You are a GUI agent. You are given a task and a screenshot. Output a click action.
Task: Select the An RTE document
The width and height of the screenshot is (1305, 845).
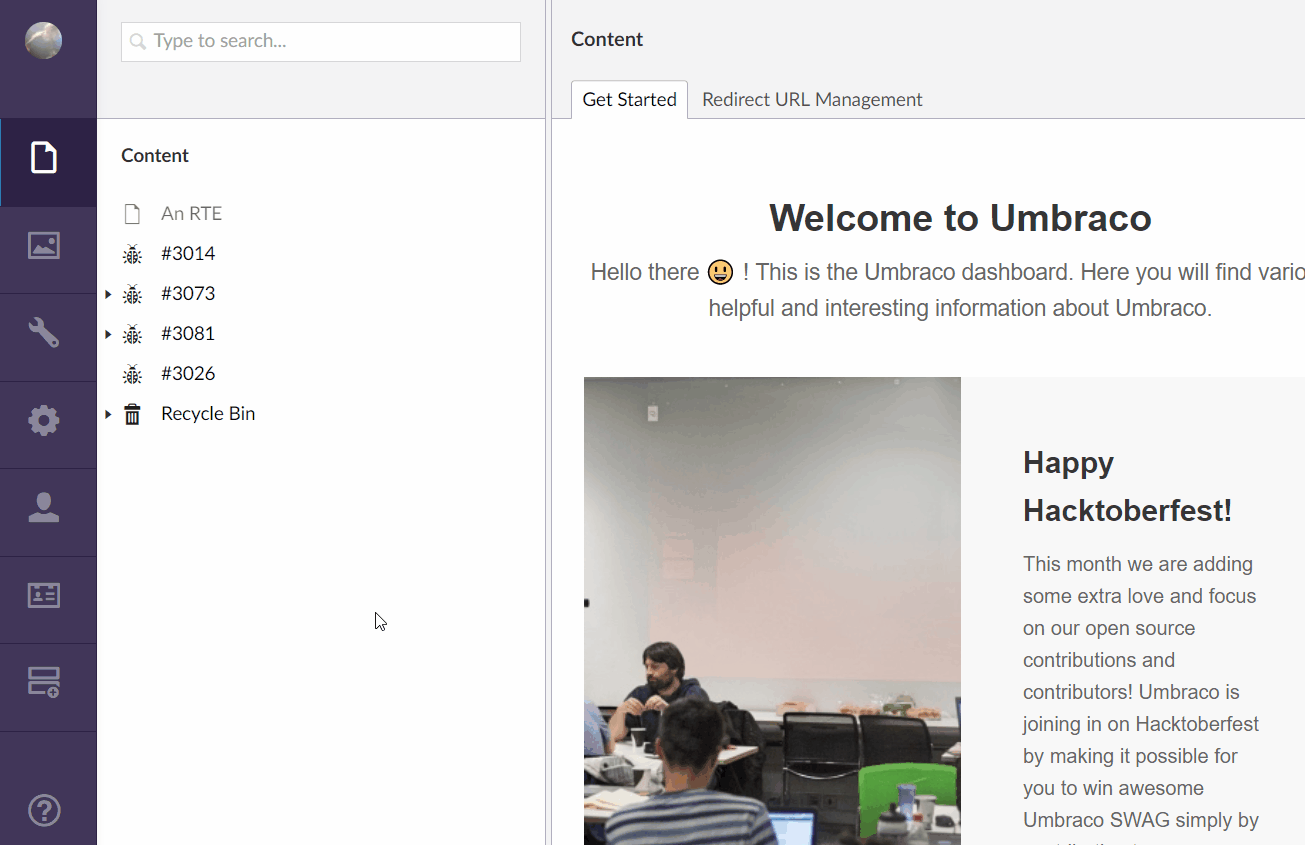point(191,213)
